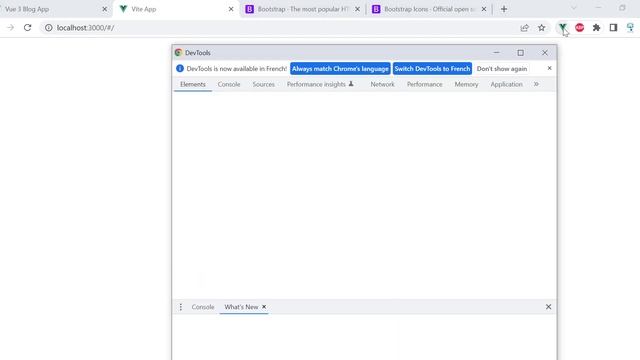Screen dimensions: 640x360
Task: Dismiss the French language info bar
Action: (549, 68)
